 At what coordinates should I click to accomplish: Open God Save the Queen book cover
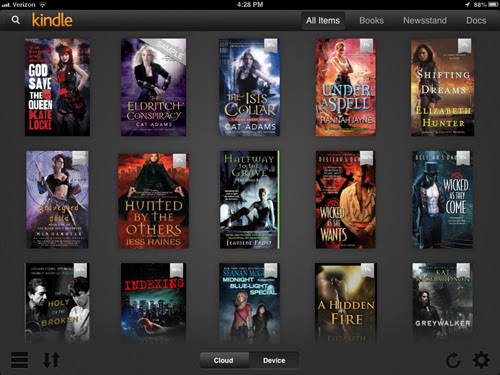pos(57,87)
